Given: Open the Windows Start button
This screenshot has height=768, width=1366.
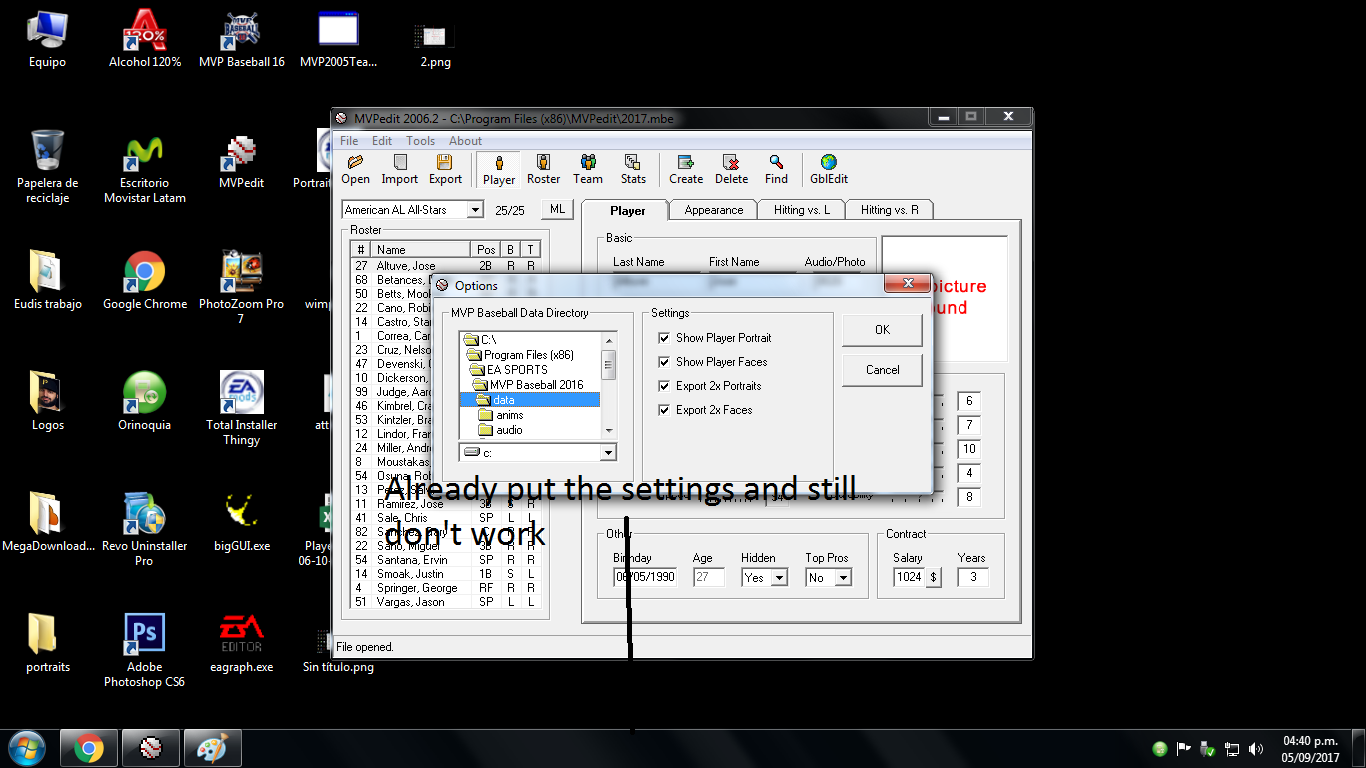Looking at the screenshot, I should coord(25,748).
